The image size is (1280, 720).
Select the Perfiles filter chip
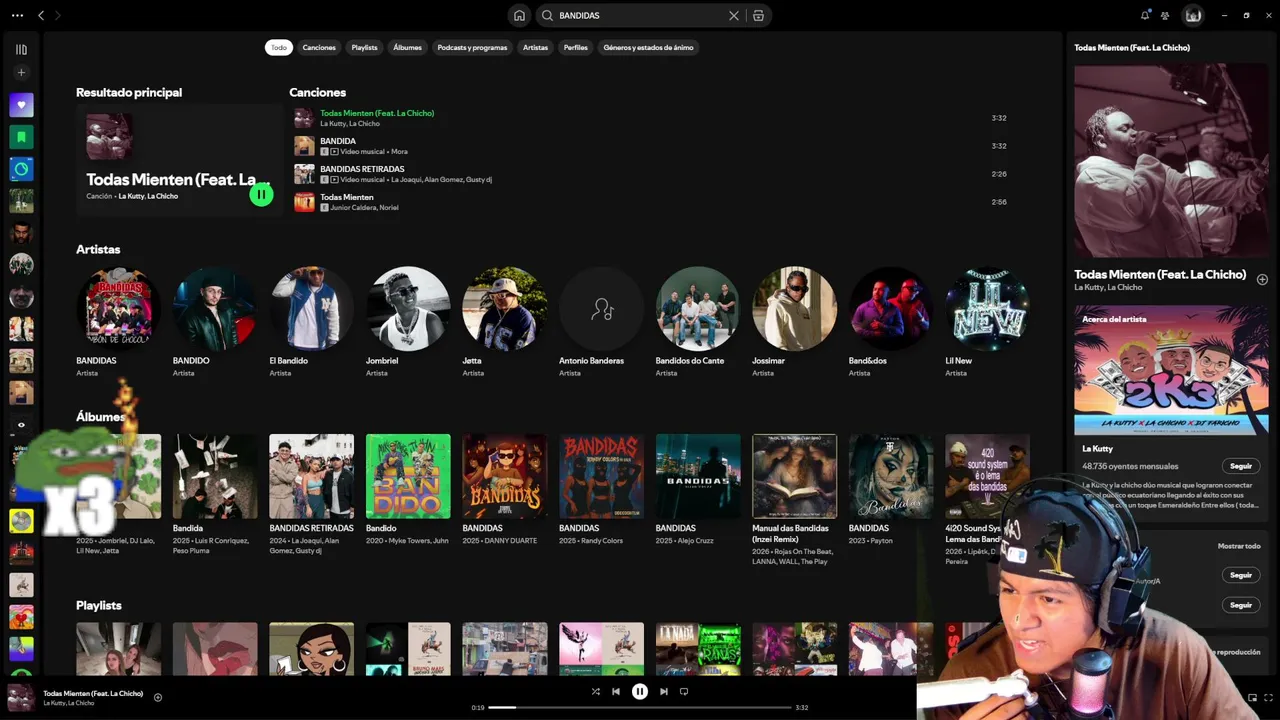coord(576,47)
